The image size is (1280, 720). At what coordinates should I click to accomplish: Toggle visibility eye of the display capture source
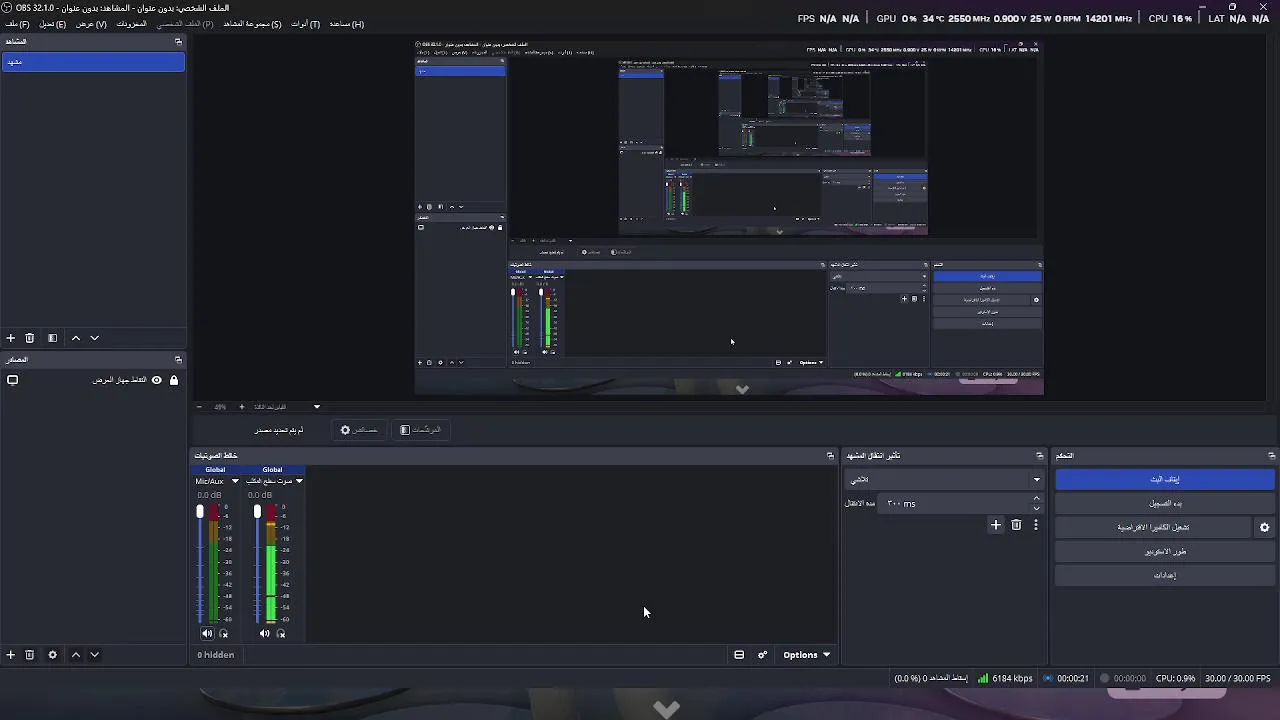point(156,380)
